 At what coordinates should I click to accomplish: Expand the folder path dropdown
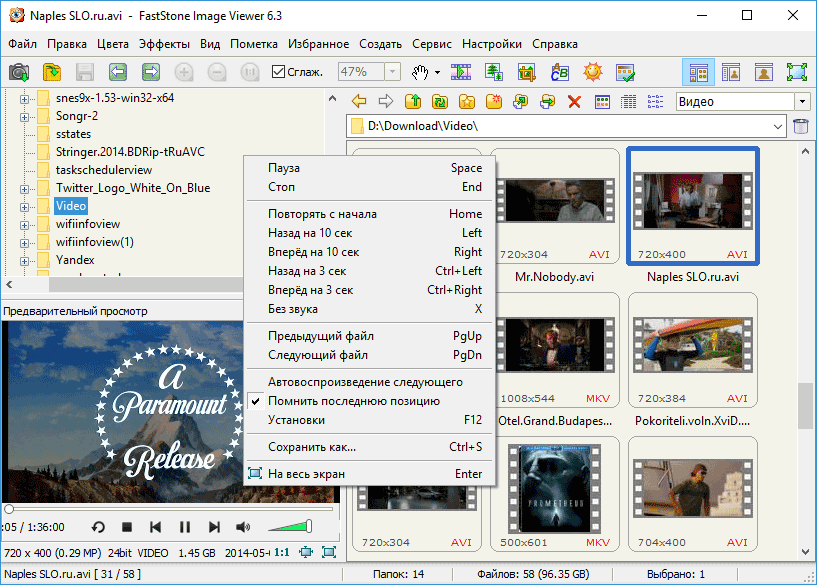[777, 126]
